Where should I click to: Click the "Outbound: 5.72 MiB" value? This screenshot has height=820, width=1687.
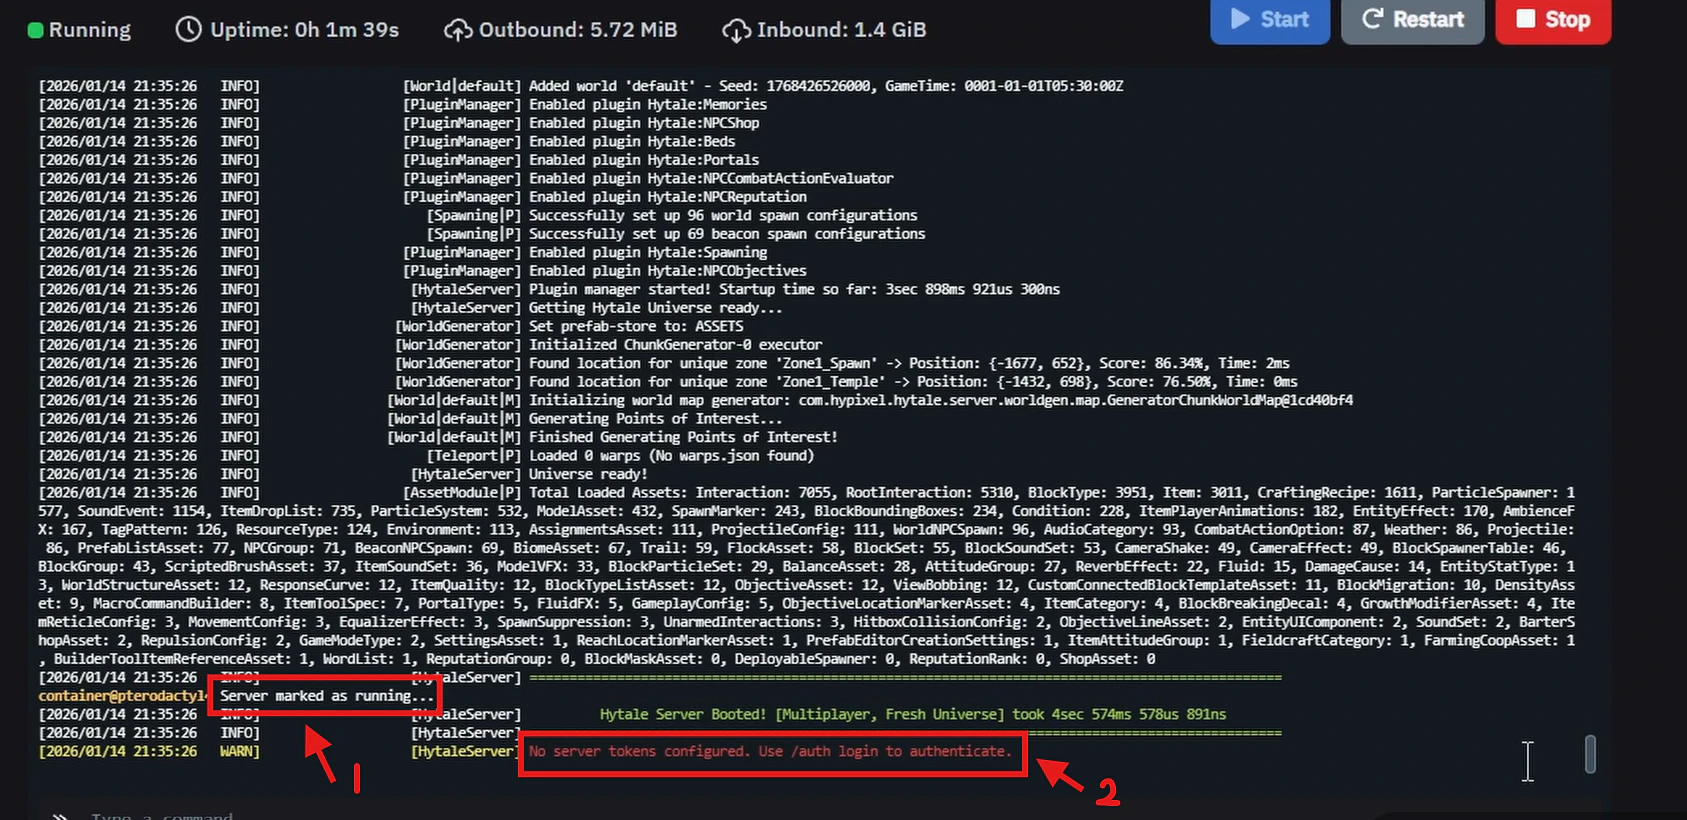click(578, 30)
